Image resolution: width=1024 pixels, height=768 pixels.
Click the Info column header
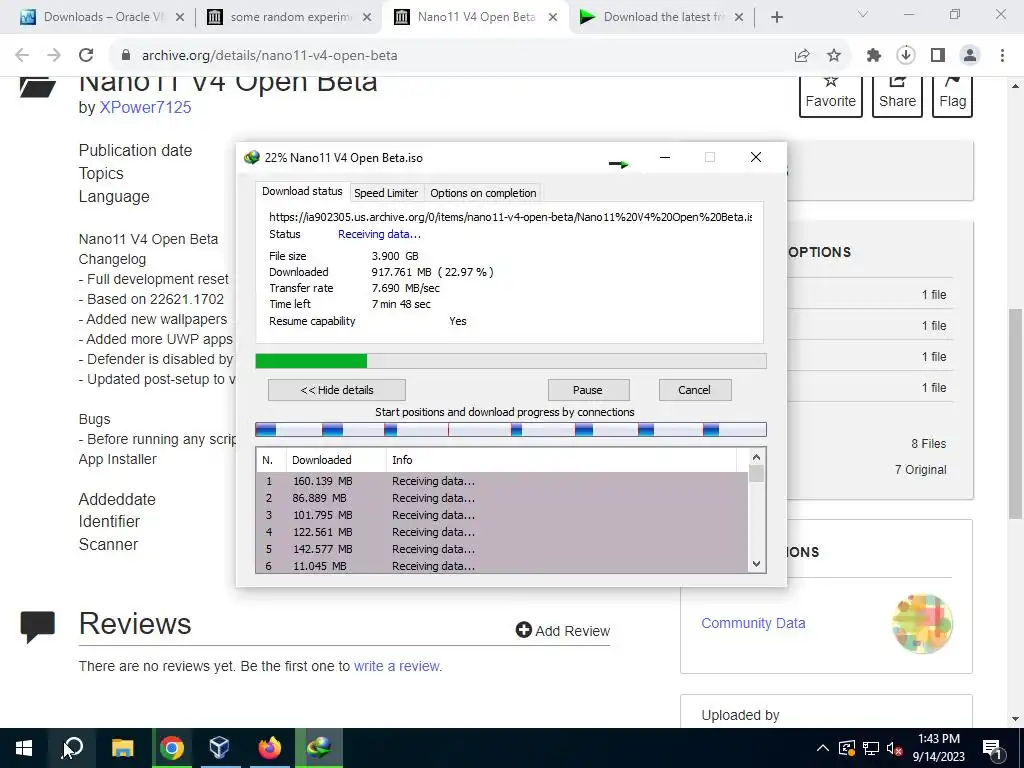coord(561,460)
